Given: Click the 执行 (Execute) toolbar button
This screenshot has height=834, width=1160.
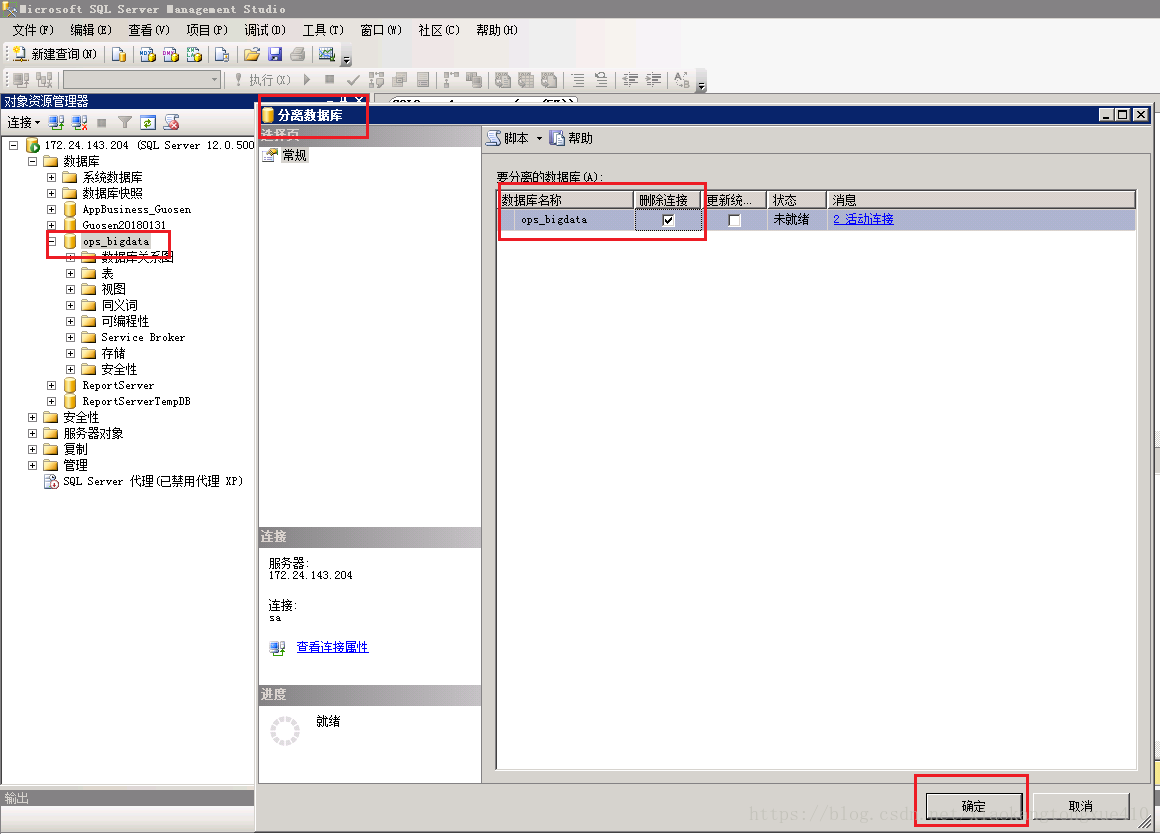Looking at the screenshot, I should click(263, 79).
